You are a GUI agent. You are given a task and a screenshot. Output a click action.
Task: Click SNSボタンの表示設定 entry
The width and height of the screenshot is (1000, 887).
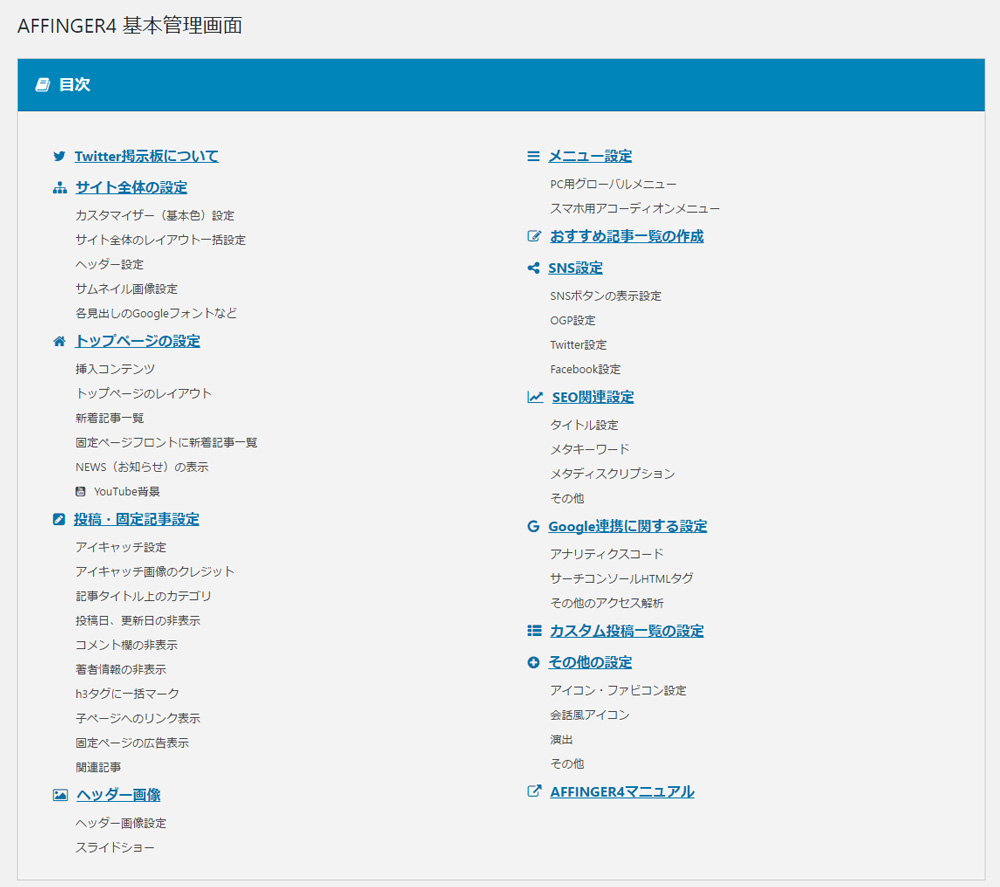(x=605, y=296)
